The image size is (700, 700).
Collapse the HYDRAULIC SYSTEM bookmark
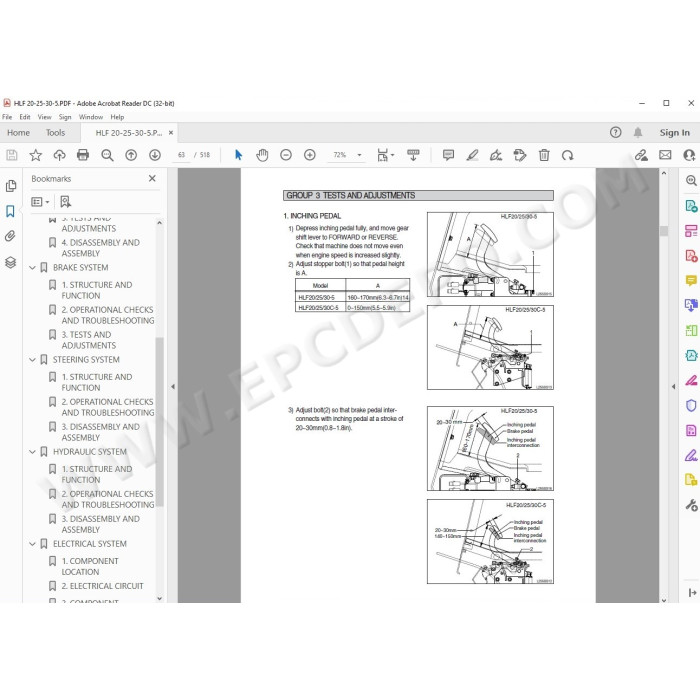coord(32,452)
